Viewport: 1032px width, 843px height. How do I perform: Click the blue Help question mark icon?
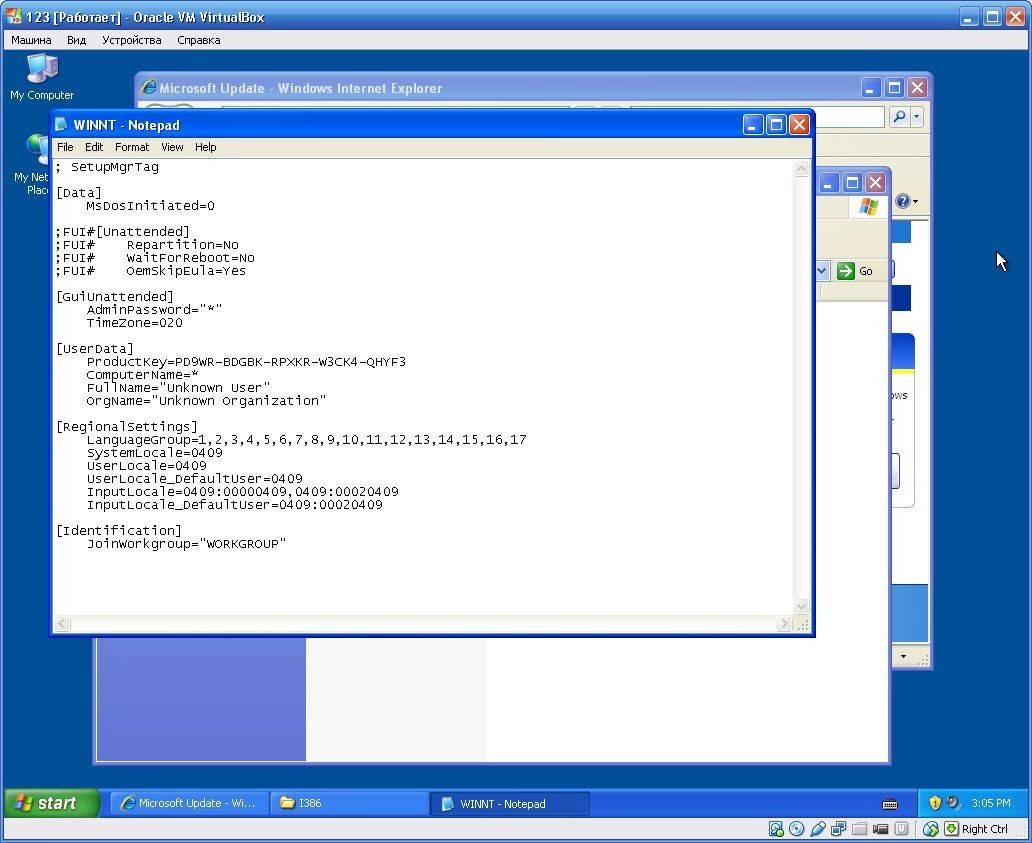point(903,201)
